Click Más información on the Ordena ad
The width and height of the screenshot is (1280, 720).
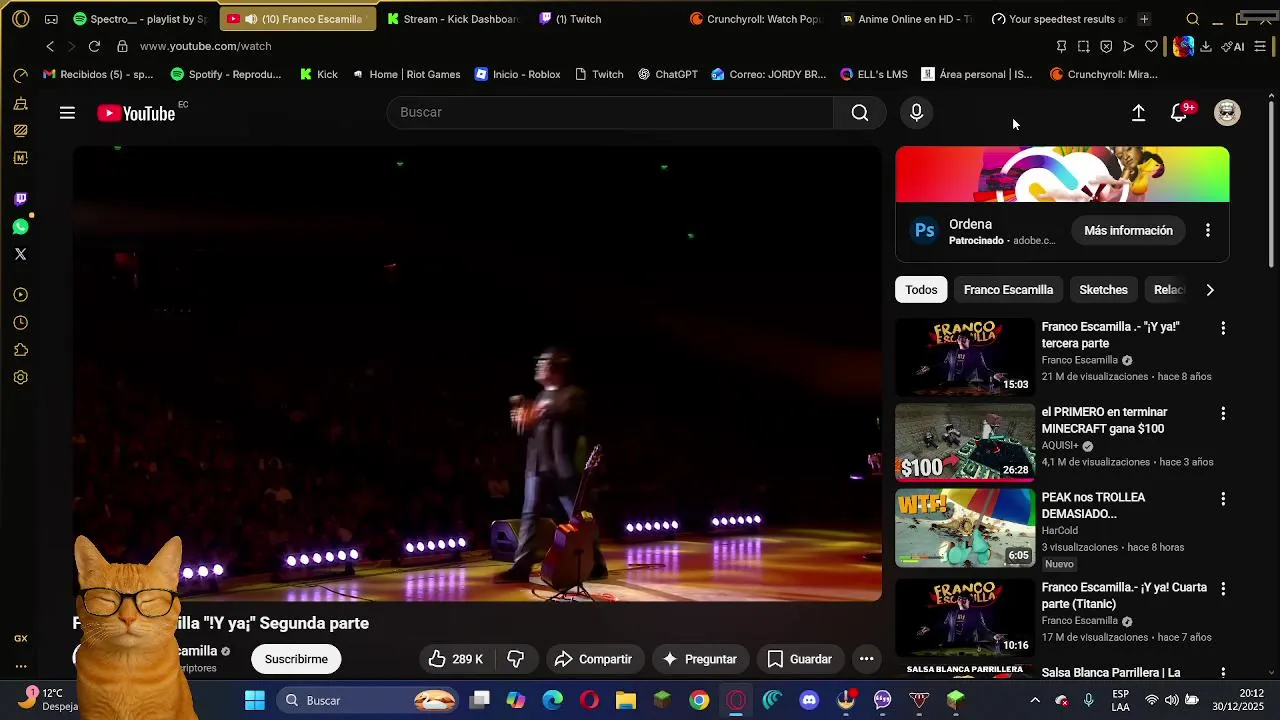tap(1128, 230)
